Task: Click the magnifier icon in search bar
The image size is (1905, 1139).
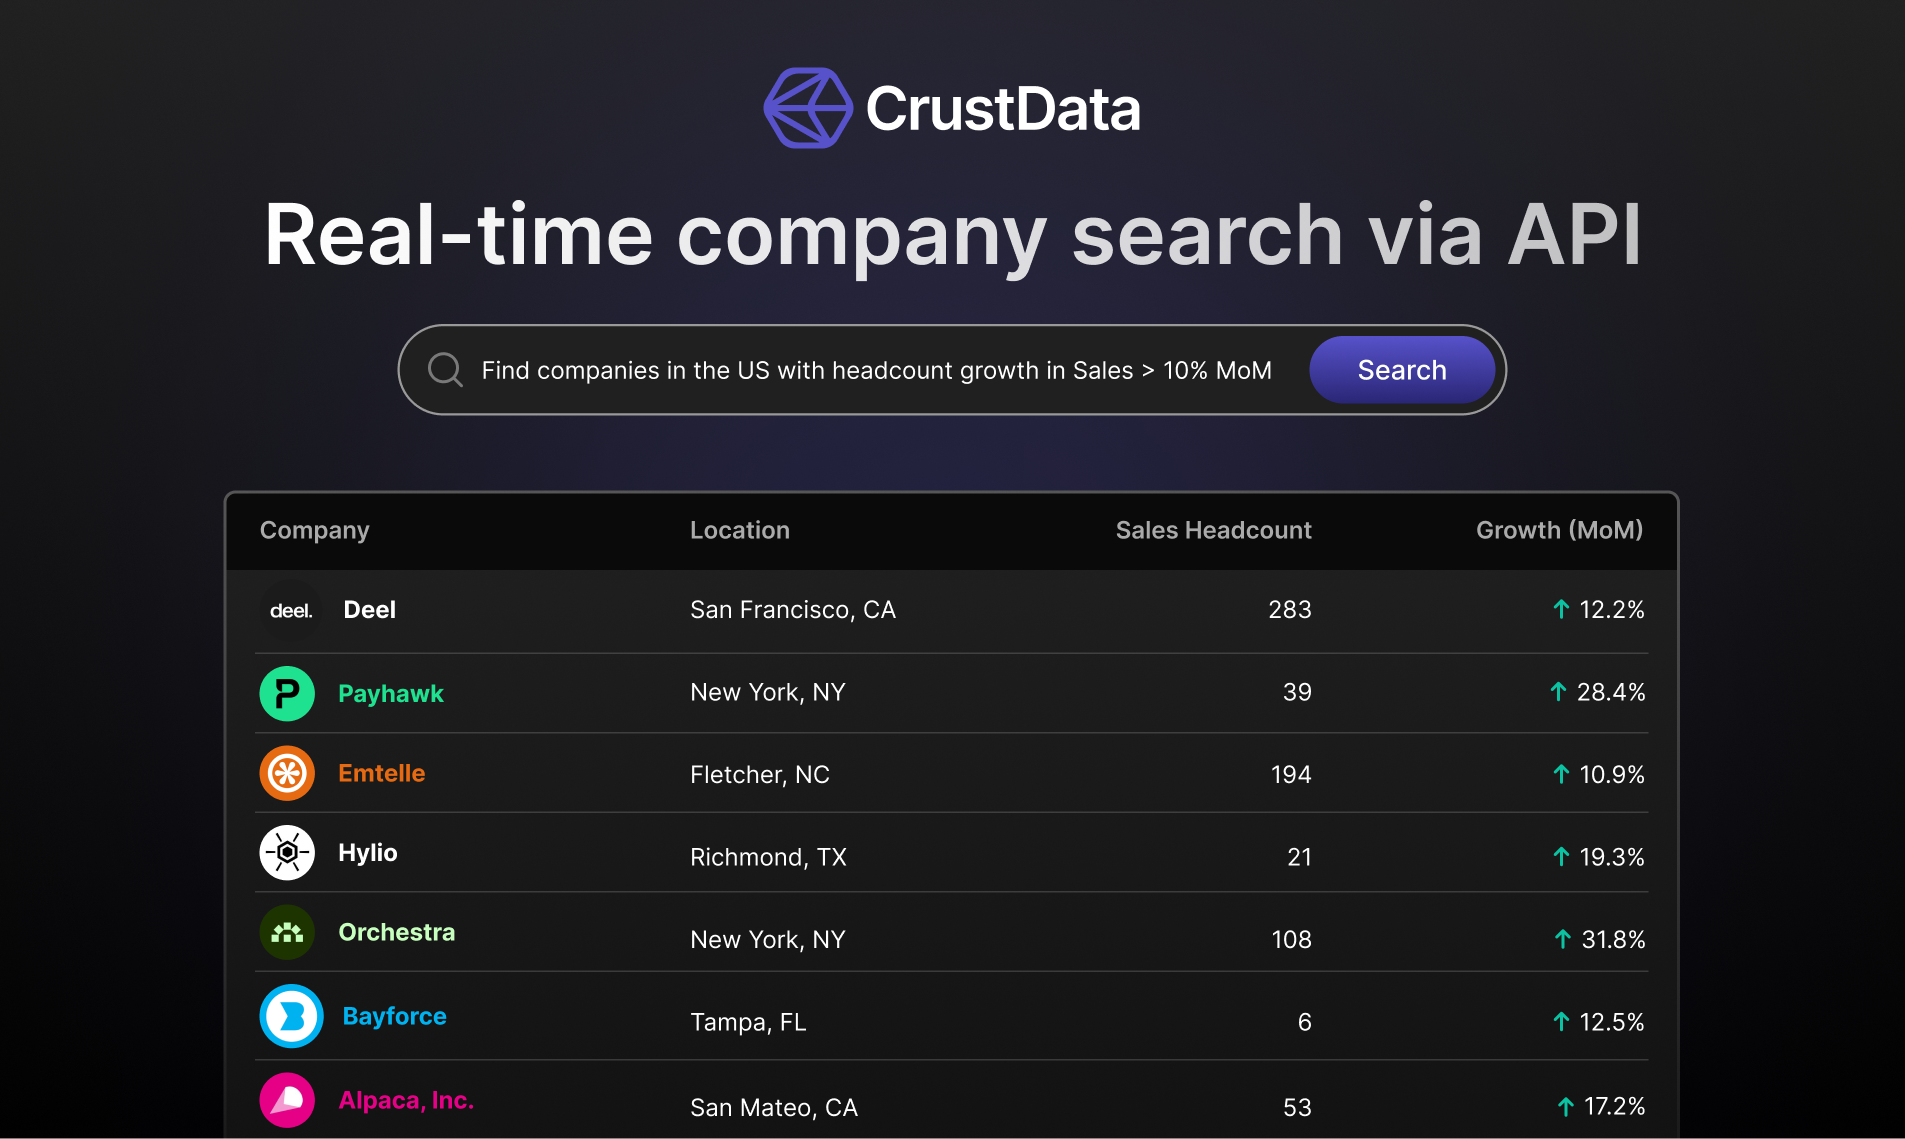Action: [445, 370]
